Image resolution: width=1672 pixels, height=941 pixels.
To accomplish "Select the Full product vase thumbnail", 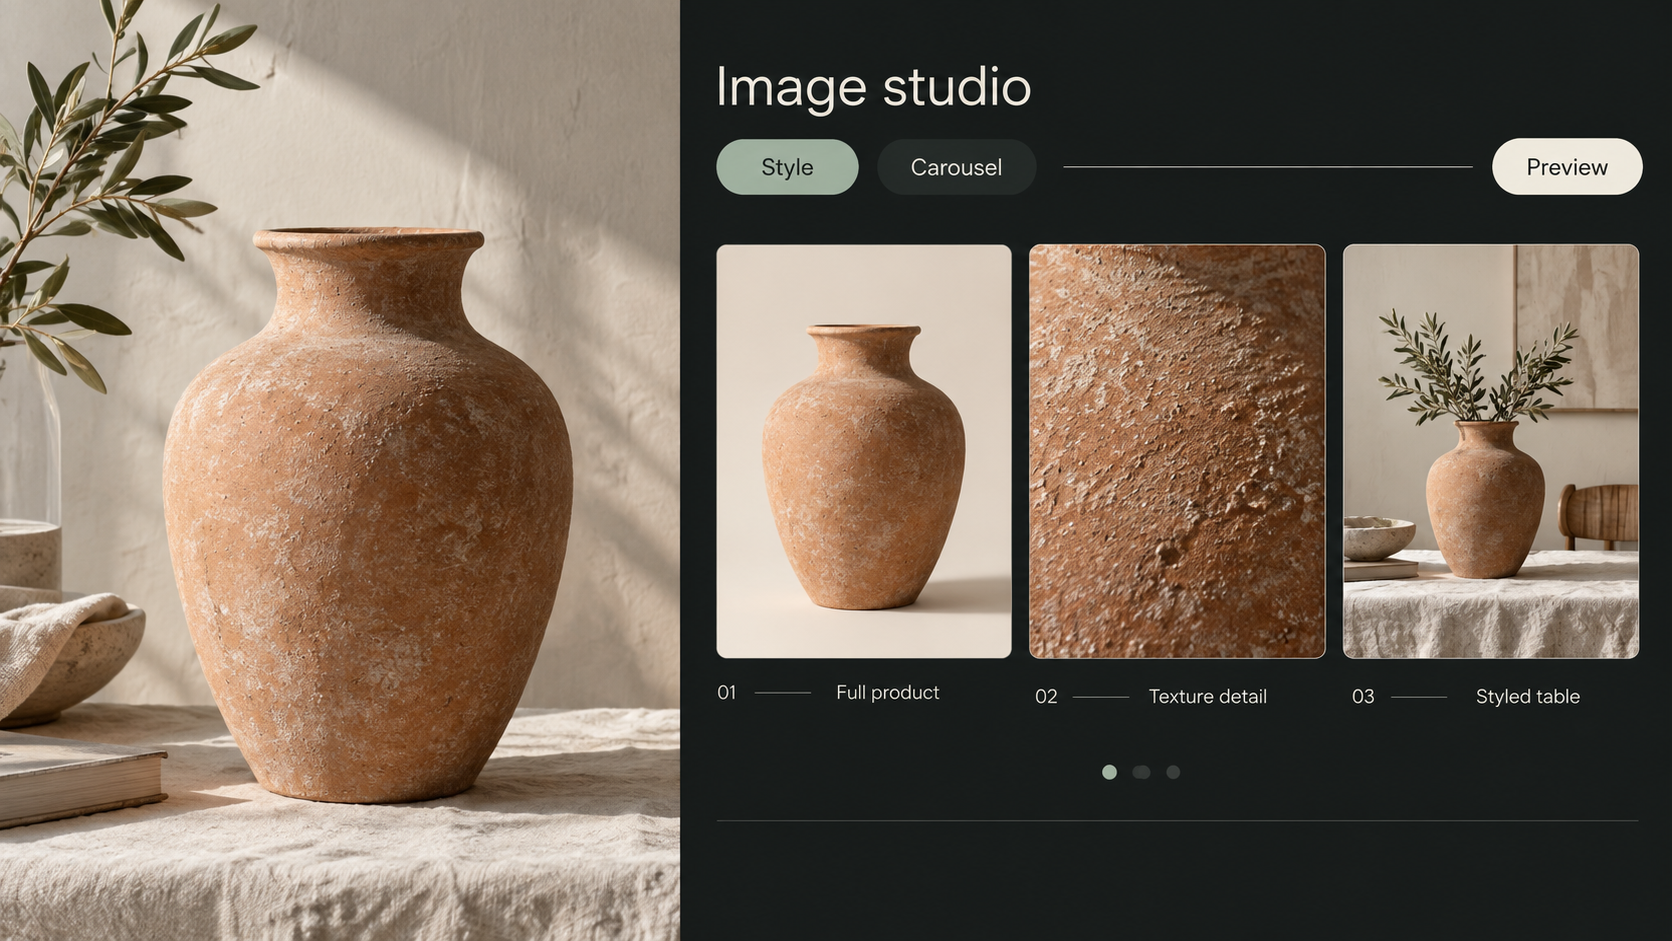I will click(x=864, y=451).
